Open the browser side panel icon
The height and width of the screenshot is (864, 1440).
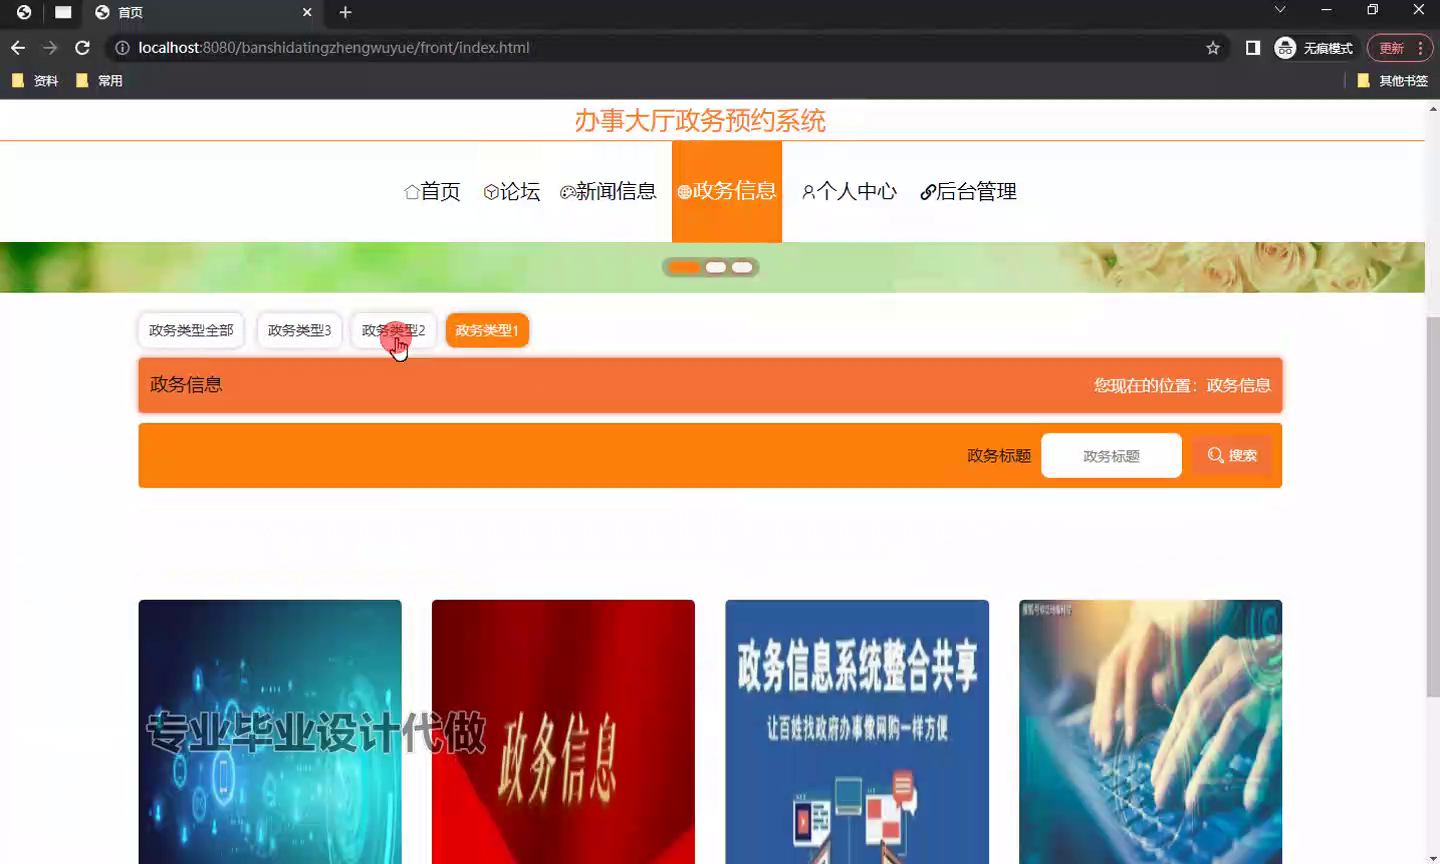pyautogui.click(x=1253, y=47)
